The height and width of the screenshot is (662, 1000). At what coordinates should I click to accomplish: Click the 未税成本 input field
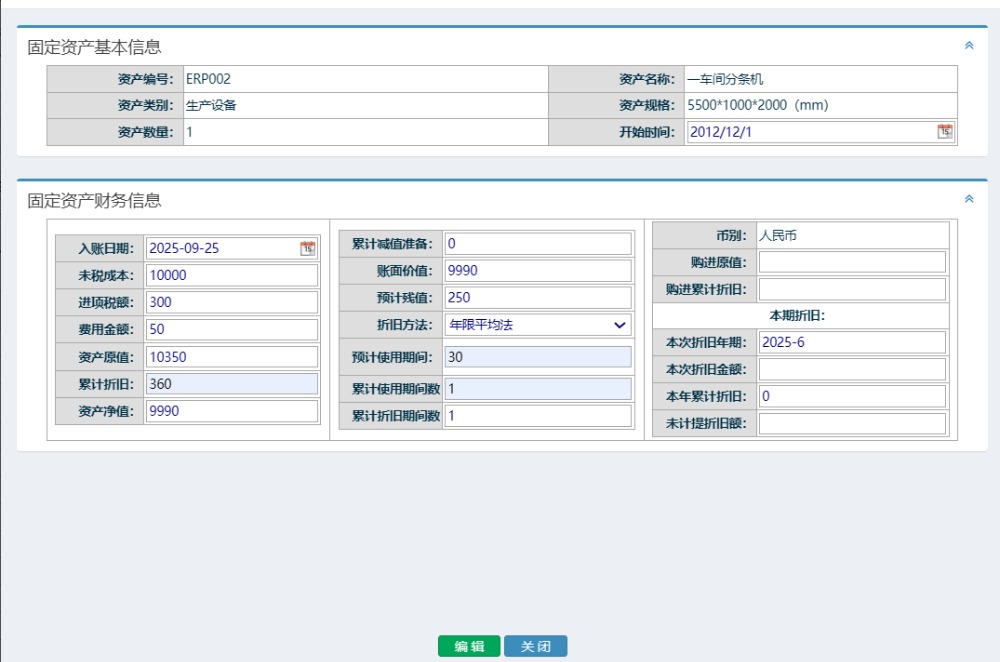231,276
